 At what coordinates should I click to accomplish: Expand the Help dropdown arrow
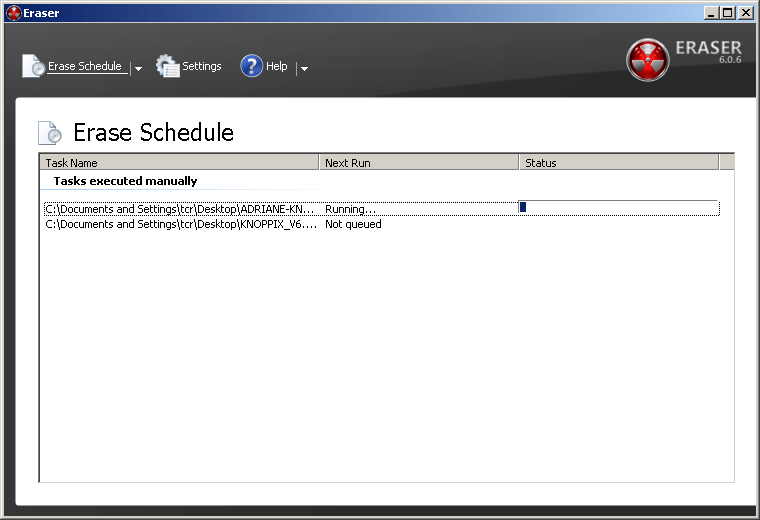click(304, 69)
